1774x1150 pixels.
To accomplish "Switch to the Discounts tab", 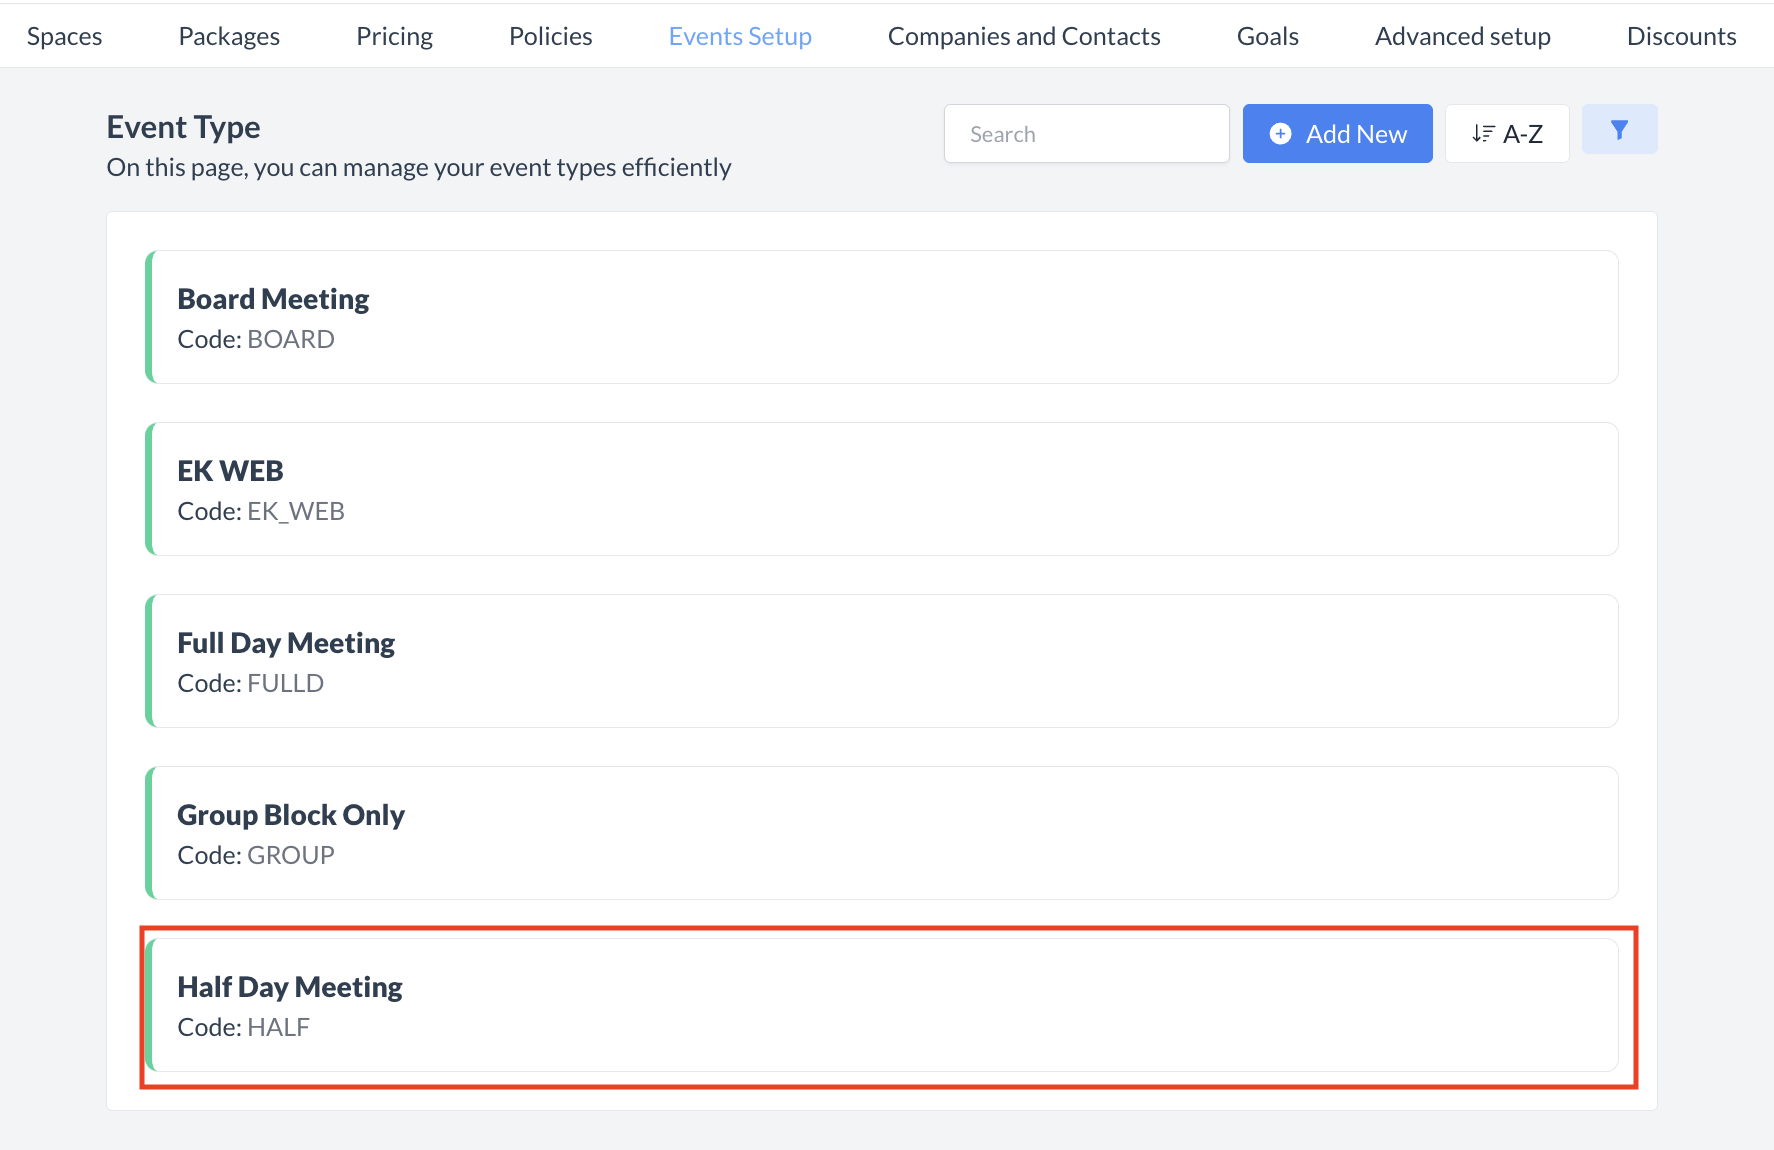I will pos(1681,37).
